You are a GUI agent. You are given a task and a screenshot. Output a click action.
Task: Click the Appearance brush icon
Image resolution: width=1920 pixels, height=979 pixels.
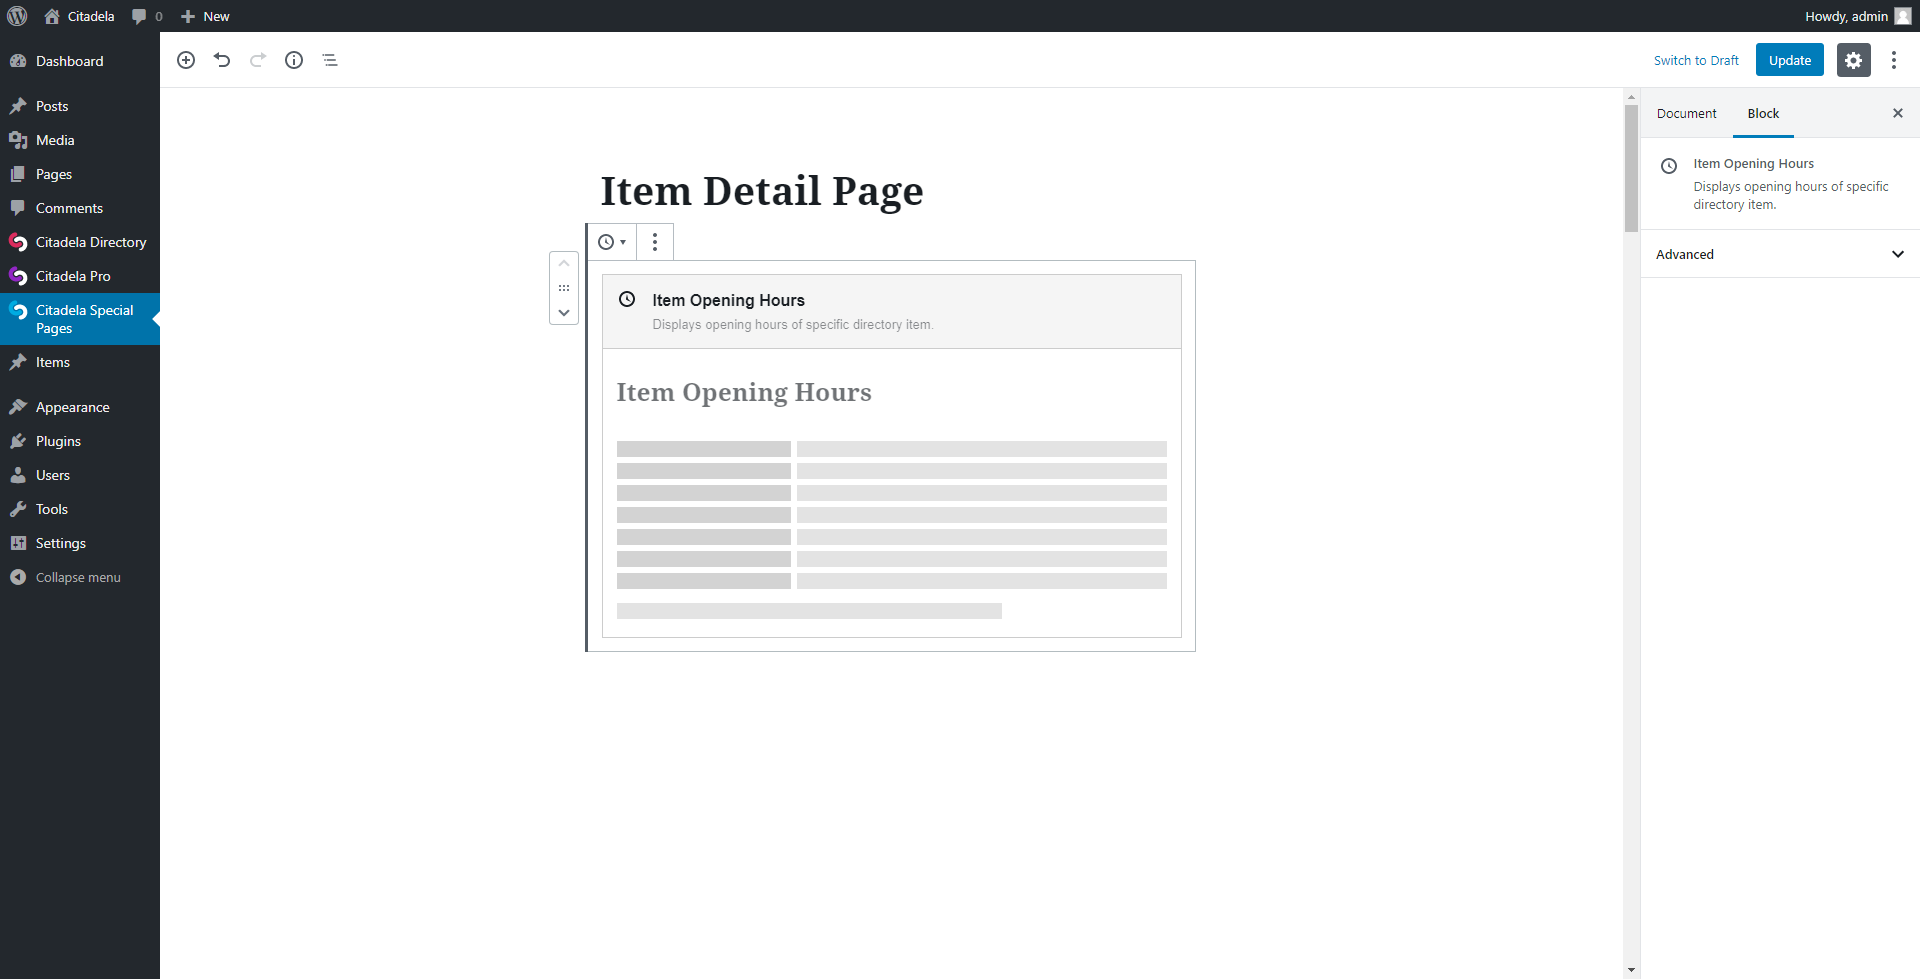pyautogui.click(x=18, y=407)
